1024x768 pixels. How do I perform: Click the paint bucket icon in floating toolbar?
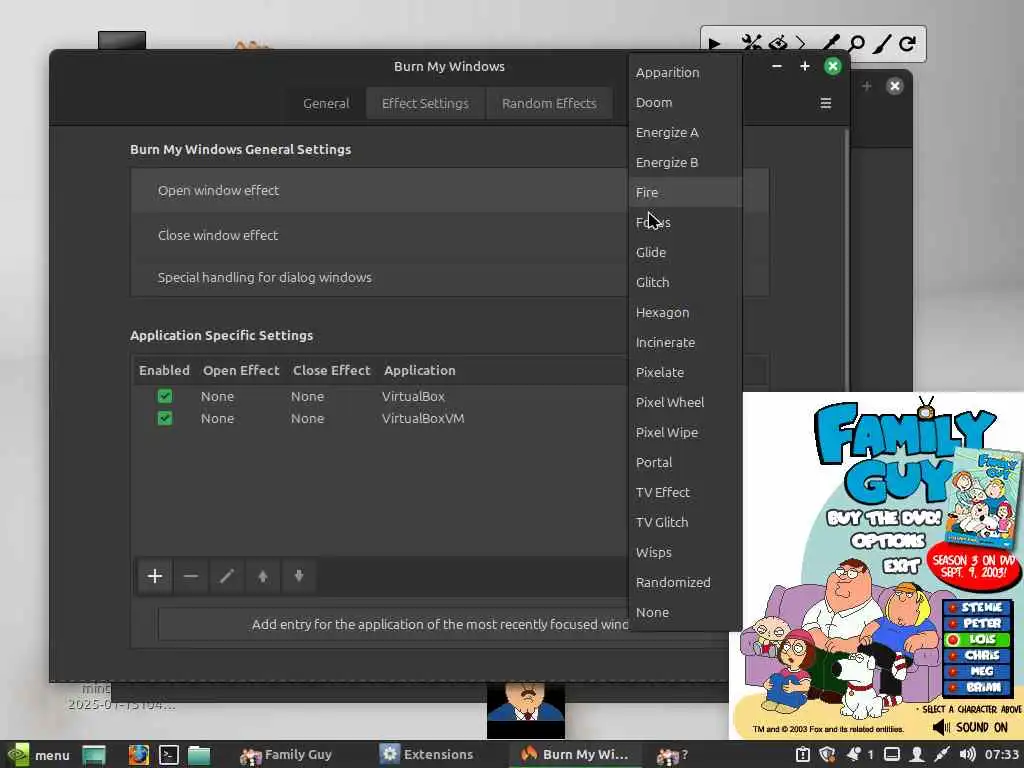tap(777, 44)
